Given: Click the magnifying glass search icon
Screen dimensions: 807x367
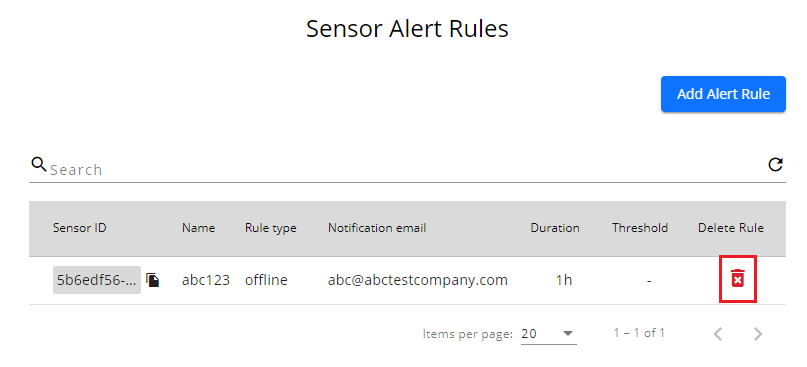Looking at the screenshot, I should [x=39, y=164].
